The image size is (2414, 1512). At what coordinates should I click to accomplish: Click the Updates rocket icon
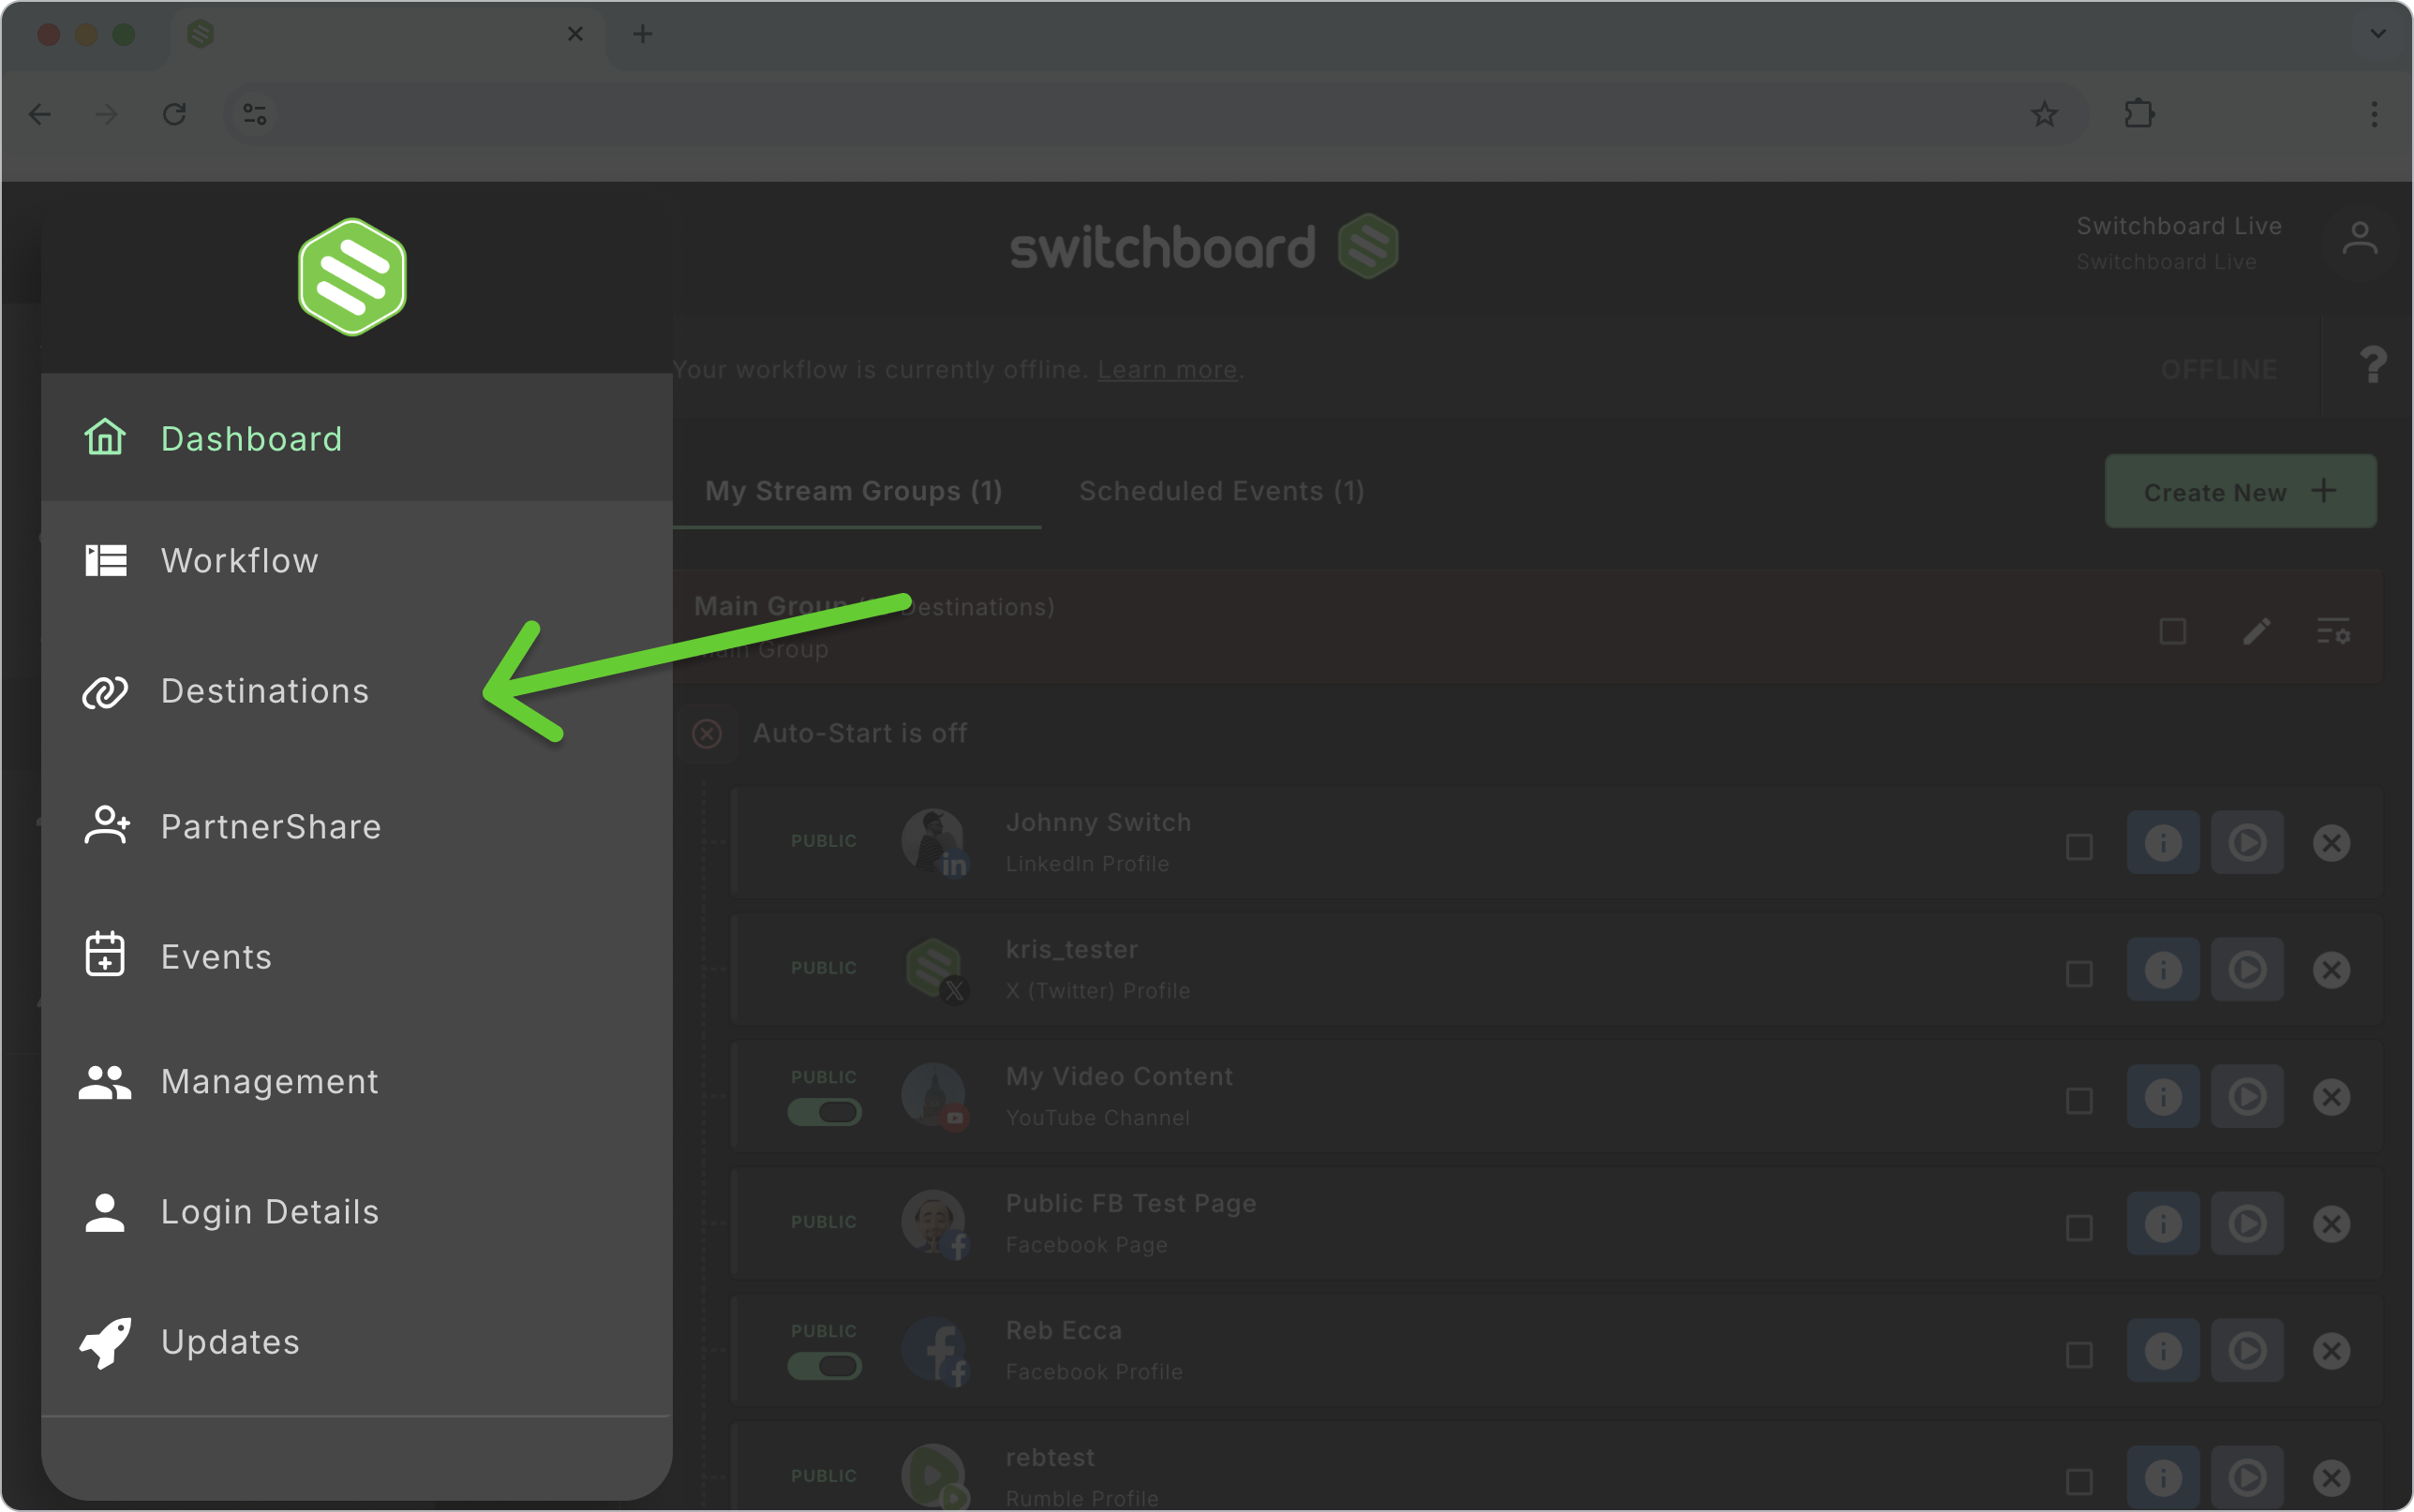[105, 1342]
